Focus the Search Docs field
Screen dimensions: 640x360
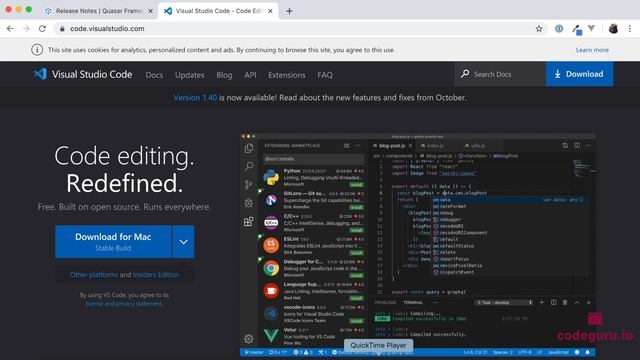click(x=500, y=74)
